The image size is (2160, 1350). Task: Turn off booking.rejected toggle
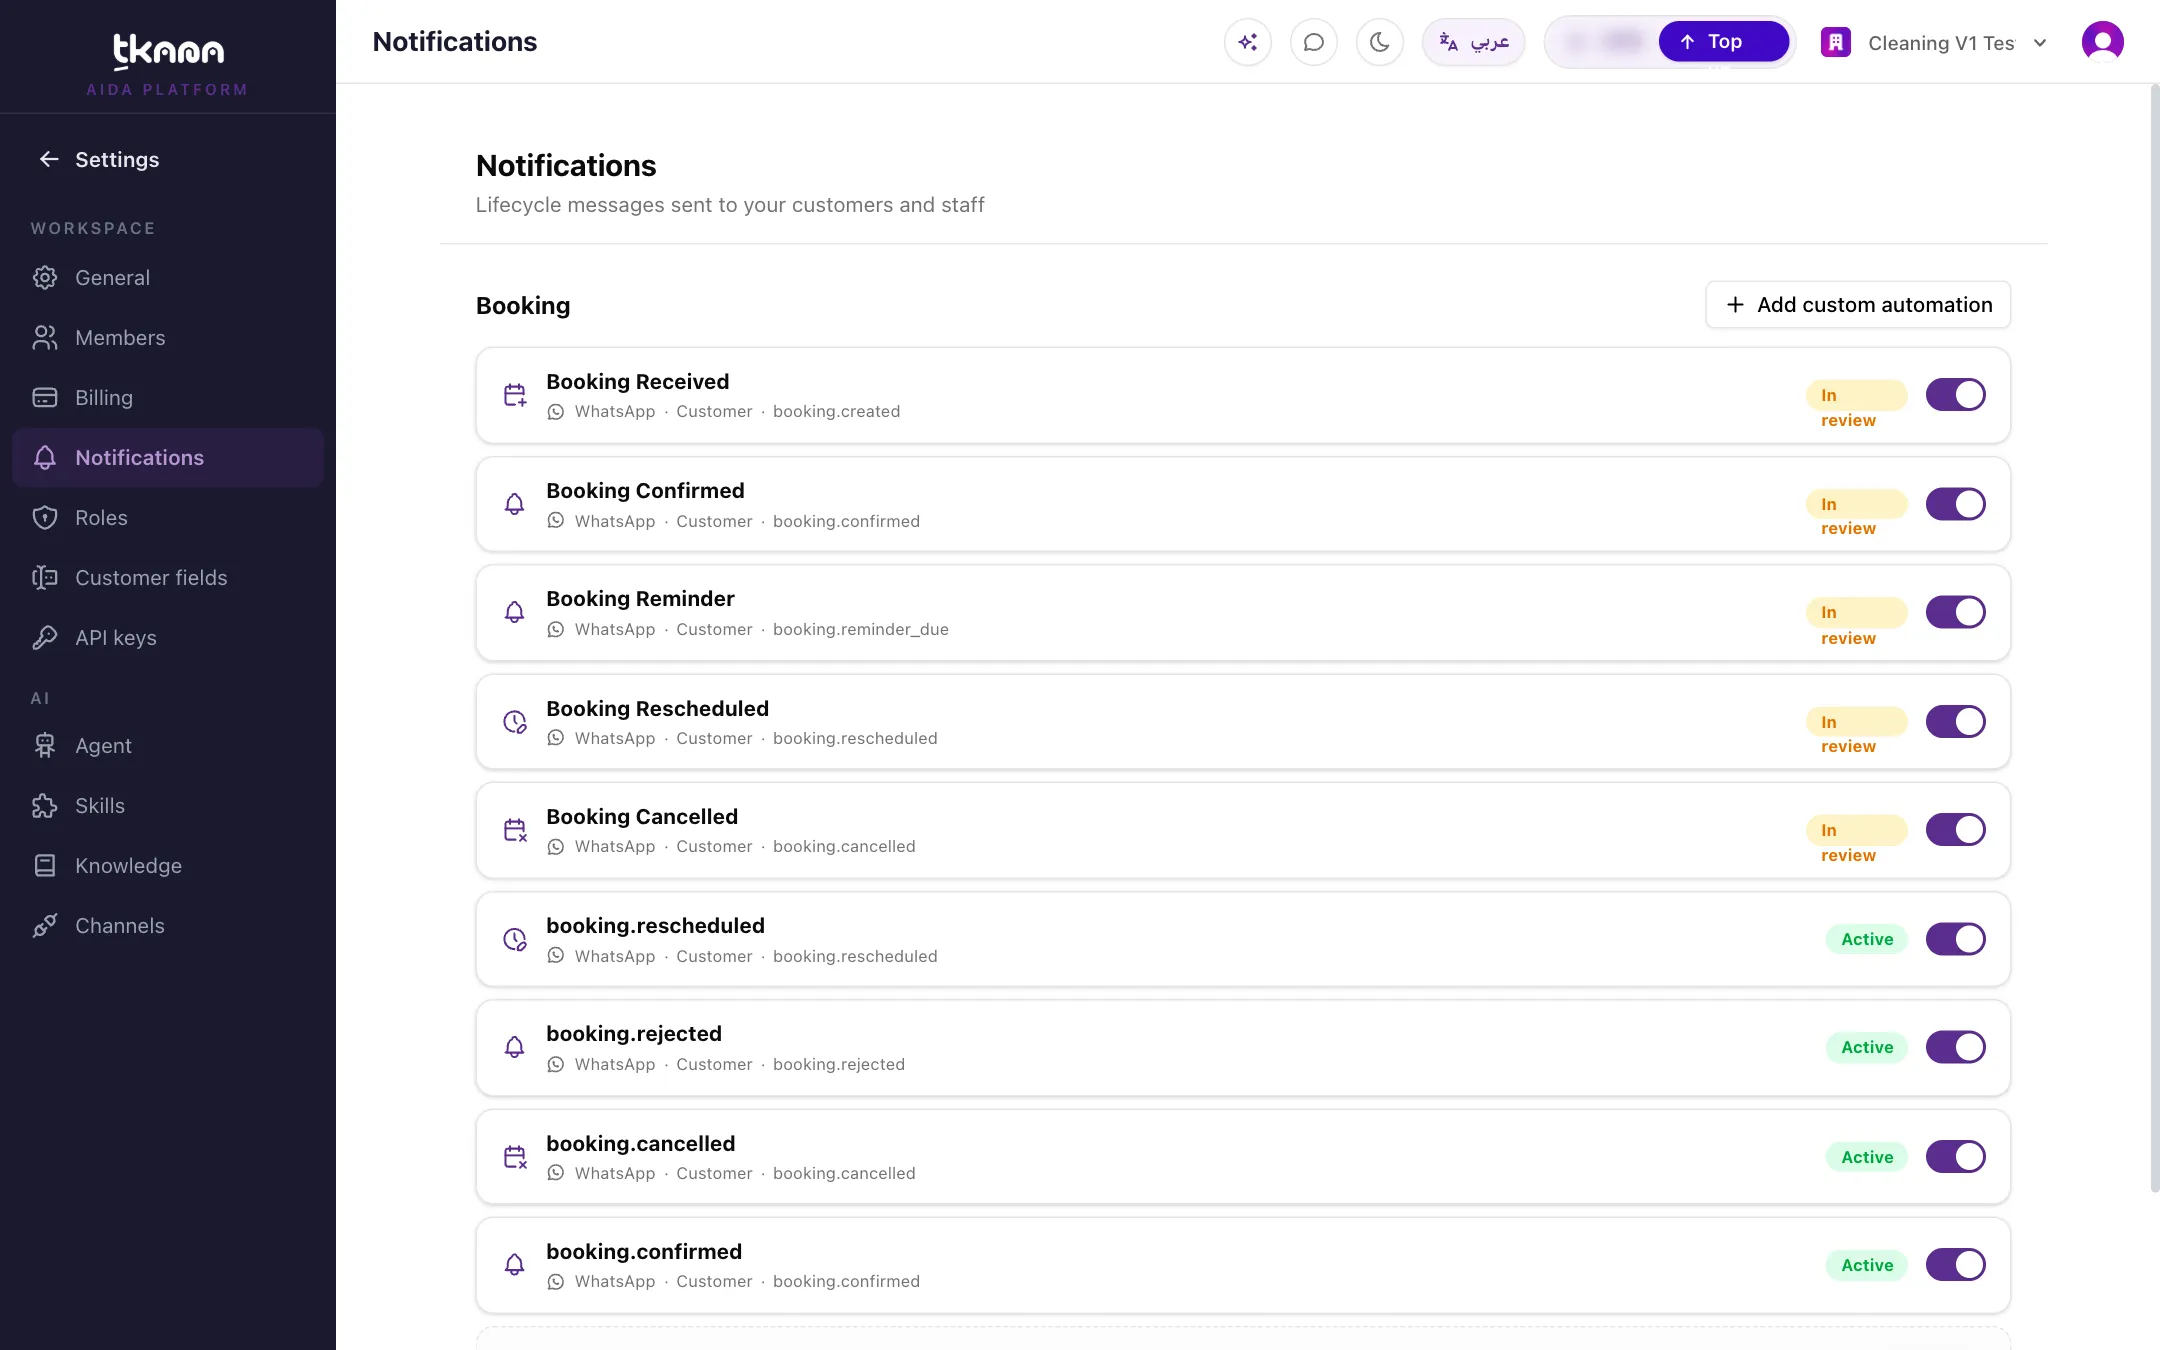[x=1955, y=1048]
